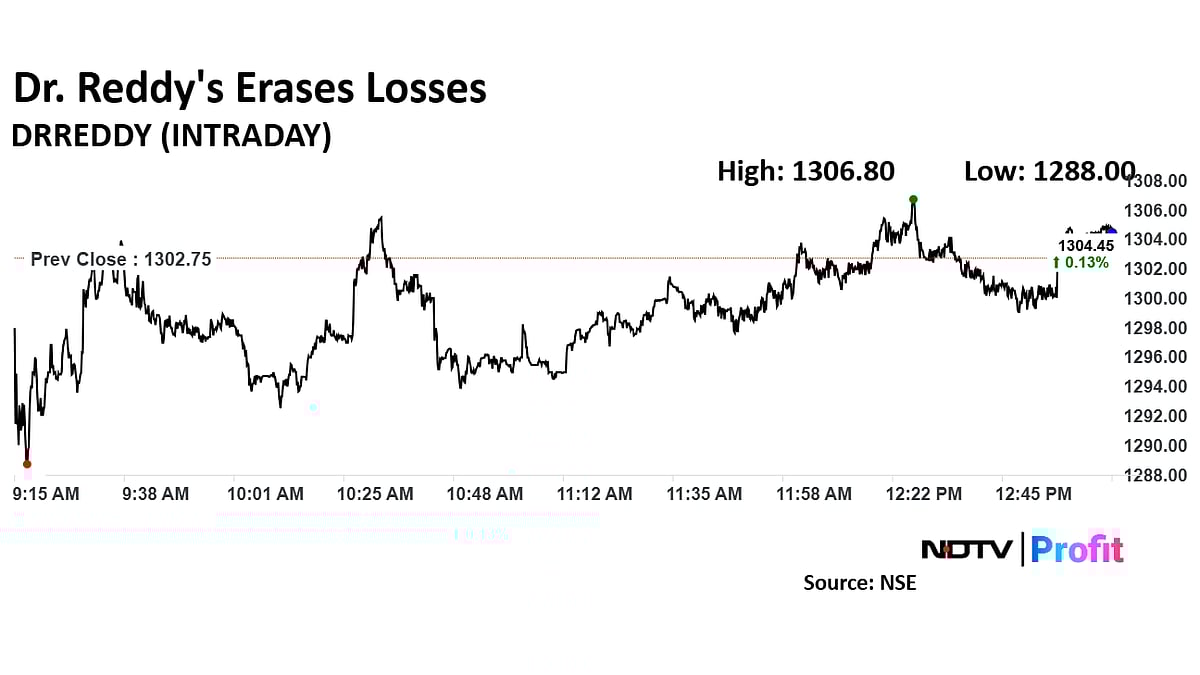This screenshot has height=675, width=1200.
Task: Open the Source: NSE text
Action: point(860,582)
